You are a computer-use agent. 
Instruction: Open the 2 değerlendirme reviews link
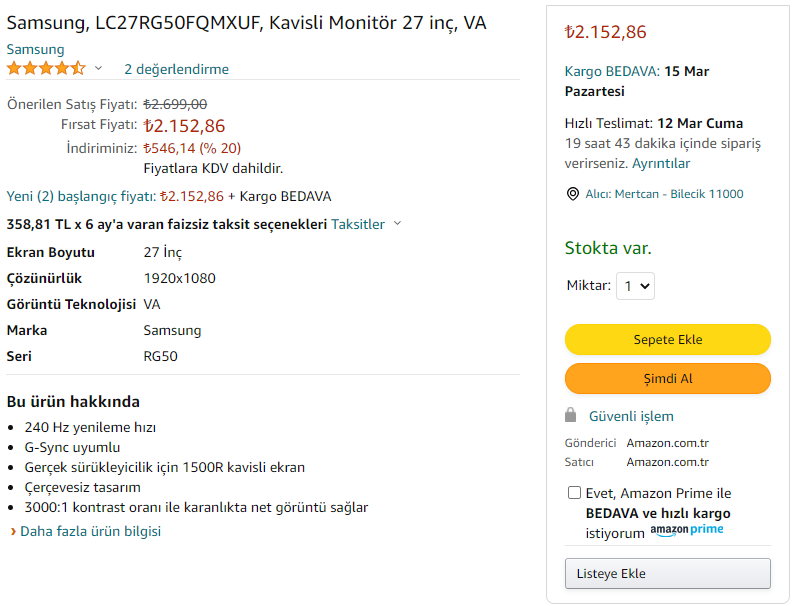coord(176,69)
